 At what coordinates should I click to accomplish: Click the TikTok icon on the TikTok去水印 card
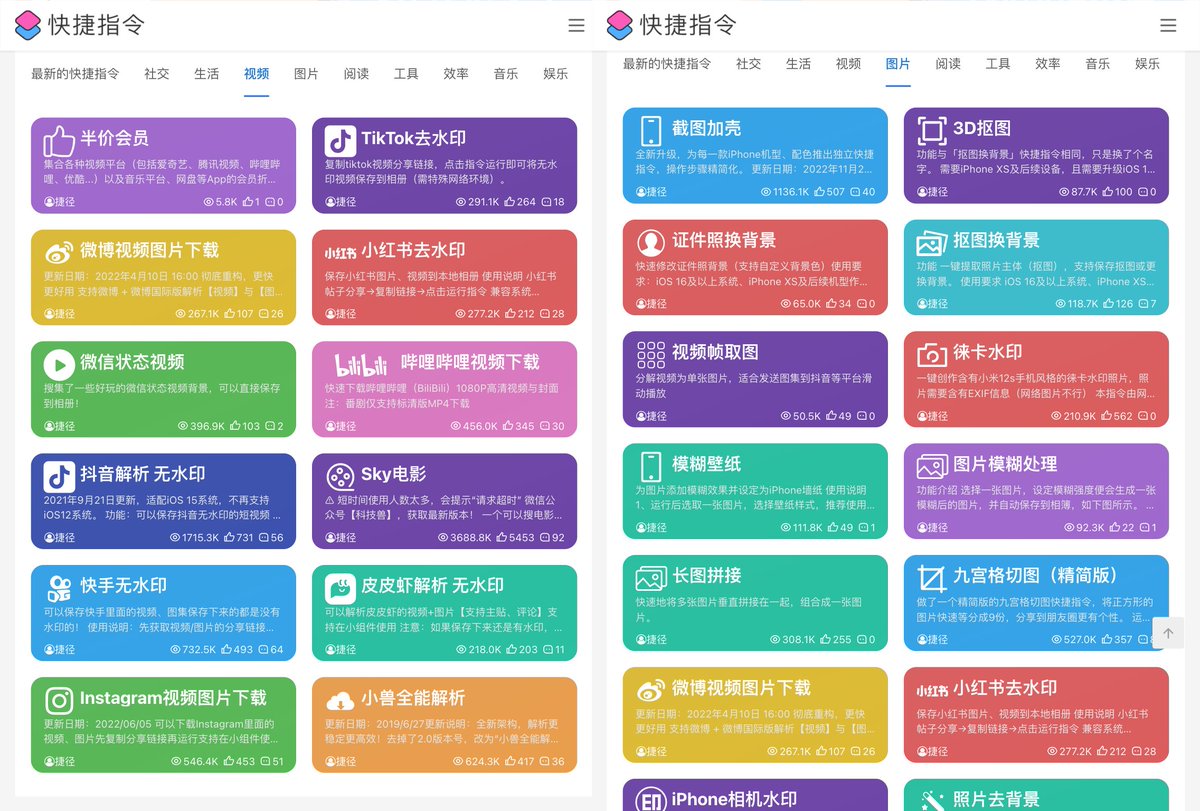(x=340, y=140)
